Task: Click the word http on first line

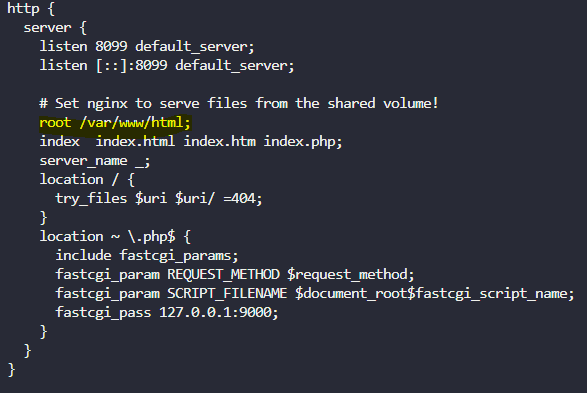Action: (23, 8)
